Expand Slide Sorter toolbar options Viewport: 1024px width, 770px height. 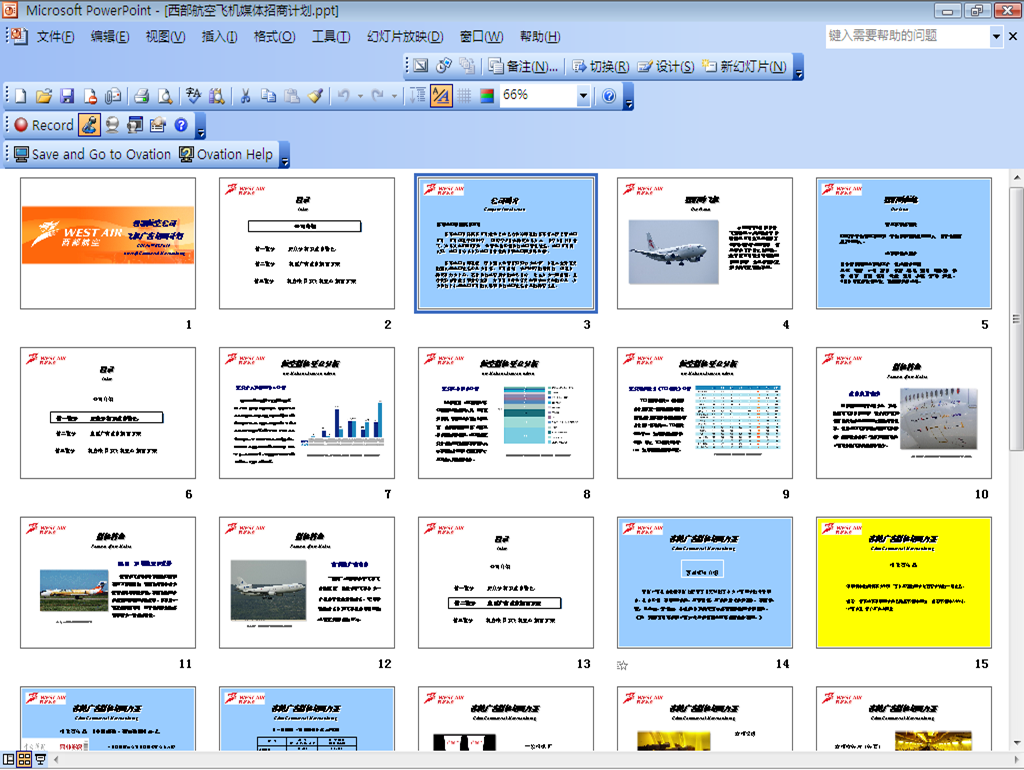coord(799,67)
